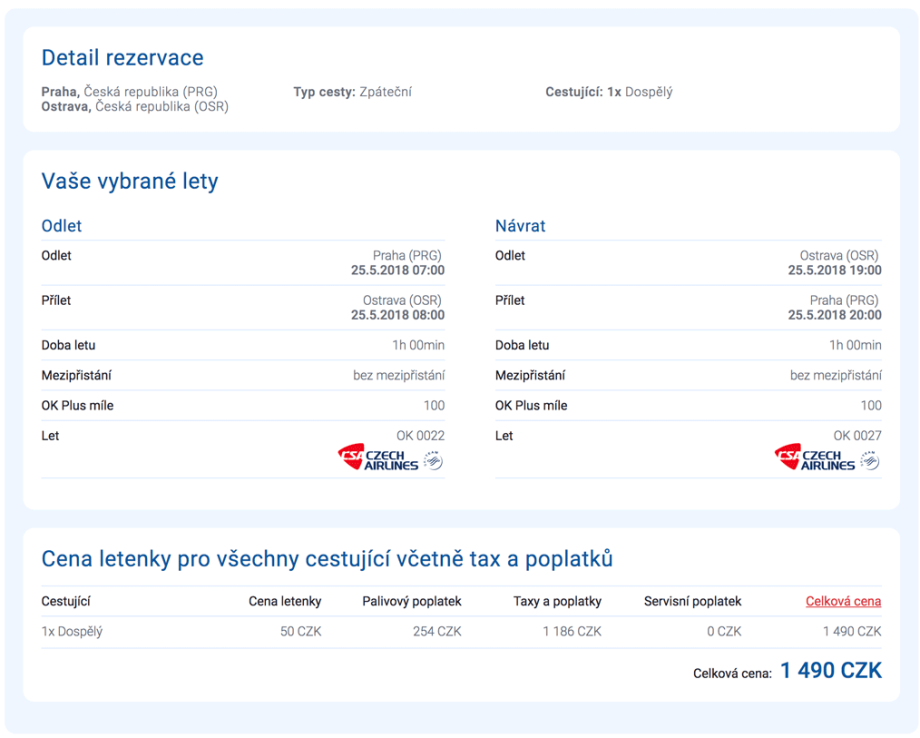The image size is (920, 738).
Task: Click the Typ cesty: Zpáteční text
Action: [352, 92]
